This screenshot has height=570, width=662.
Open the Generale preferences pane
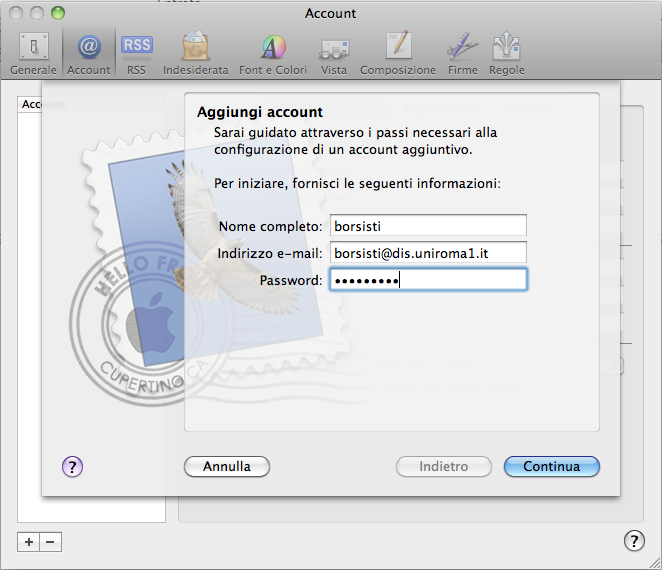point(33,54)
